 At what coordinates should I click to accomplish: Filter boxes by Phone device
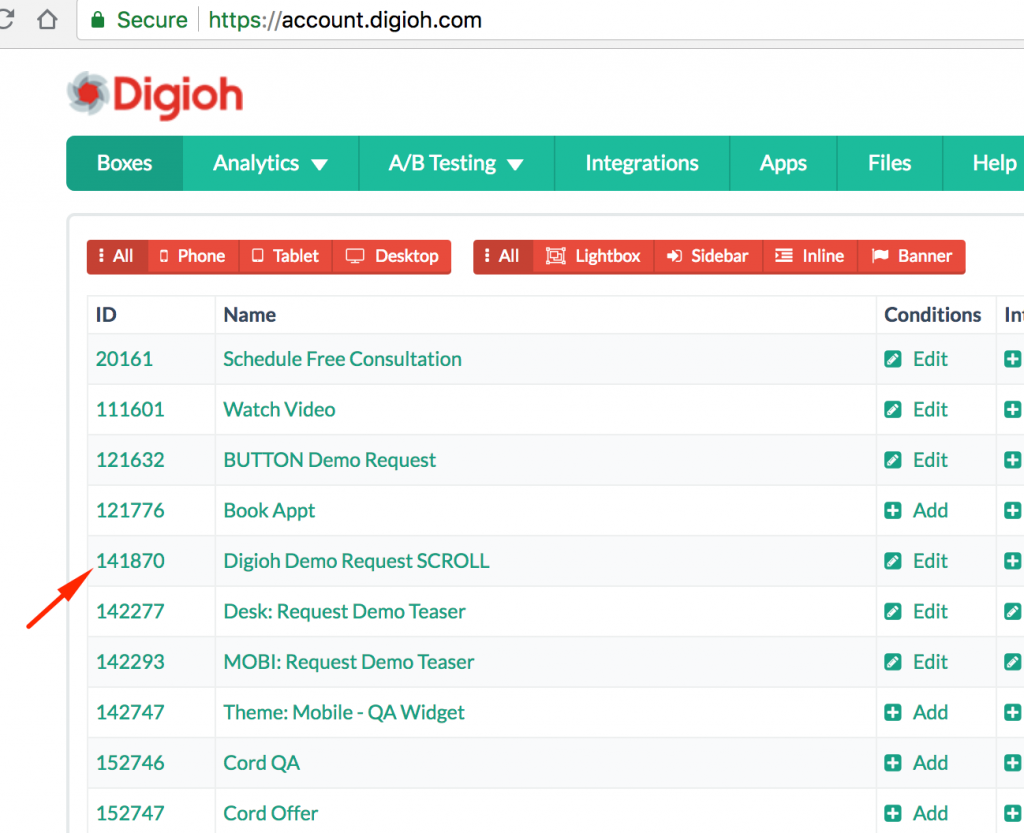(193, 257)
